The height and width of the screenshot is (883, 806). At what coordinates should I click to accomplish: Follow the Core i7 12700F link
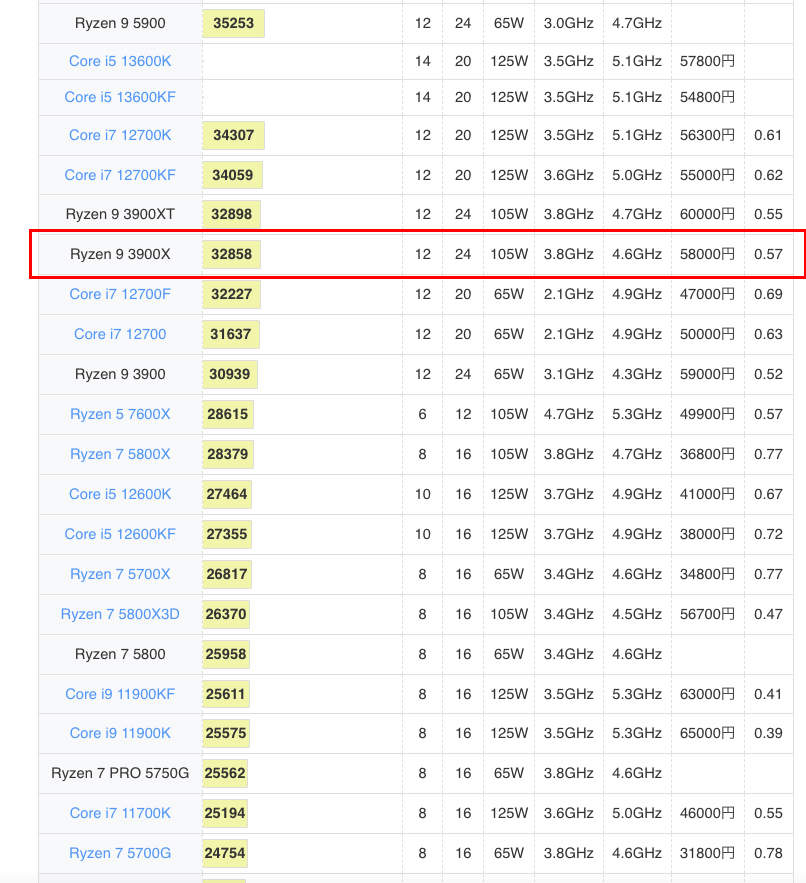(120, 294)
